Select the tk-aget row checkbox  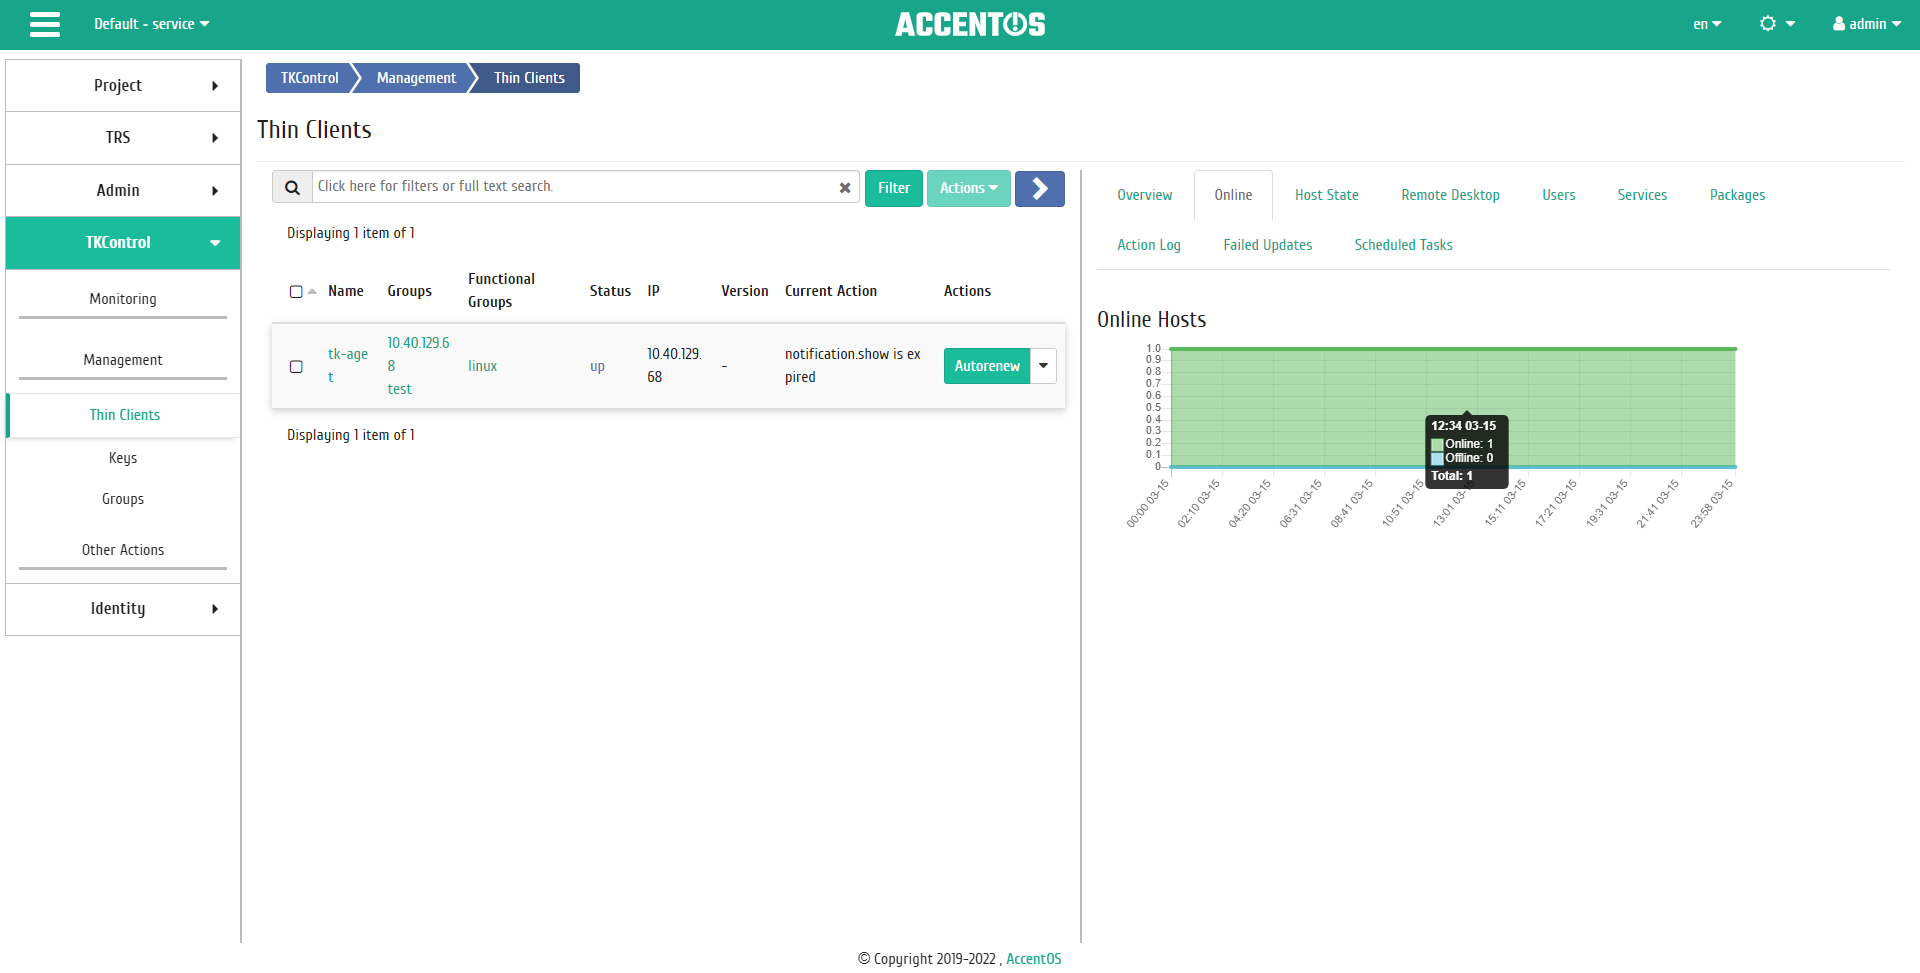[296, 367]
